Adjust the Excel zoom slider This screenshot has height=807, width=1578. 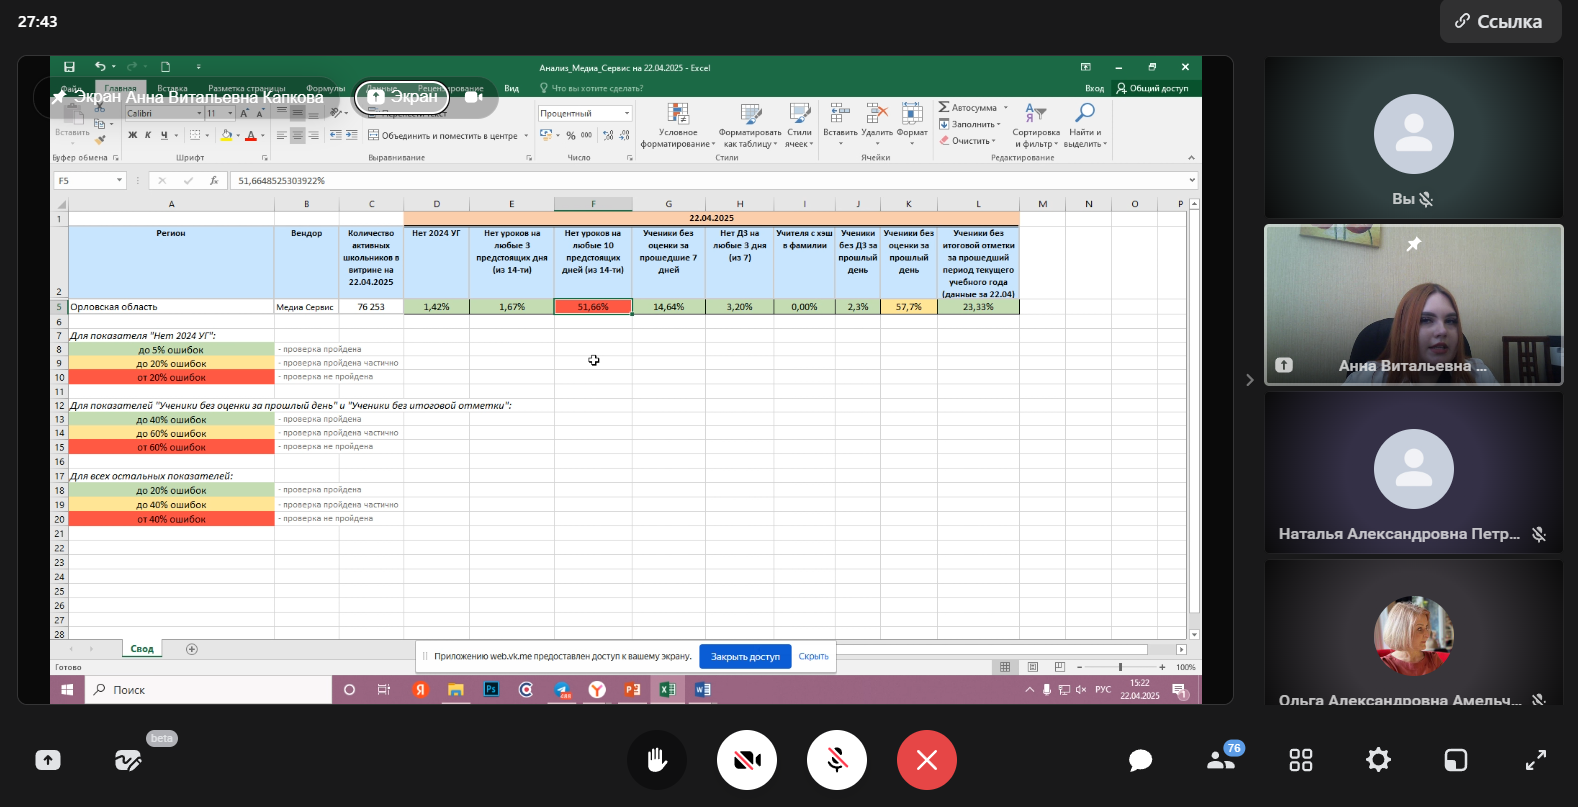1120,667
